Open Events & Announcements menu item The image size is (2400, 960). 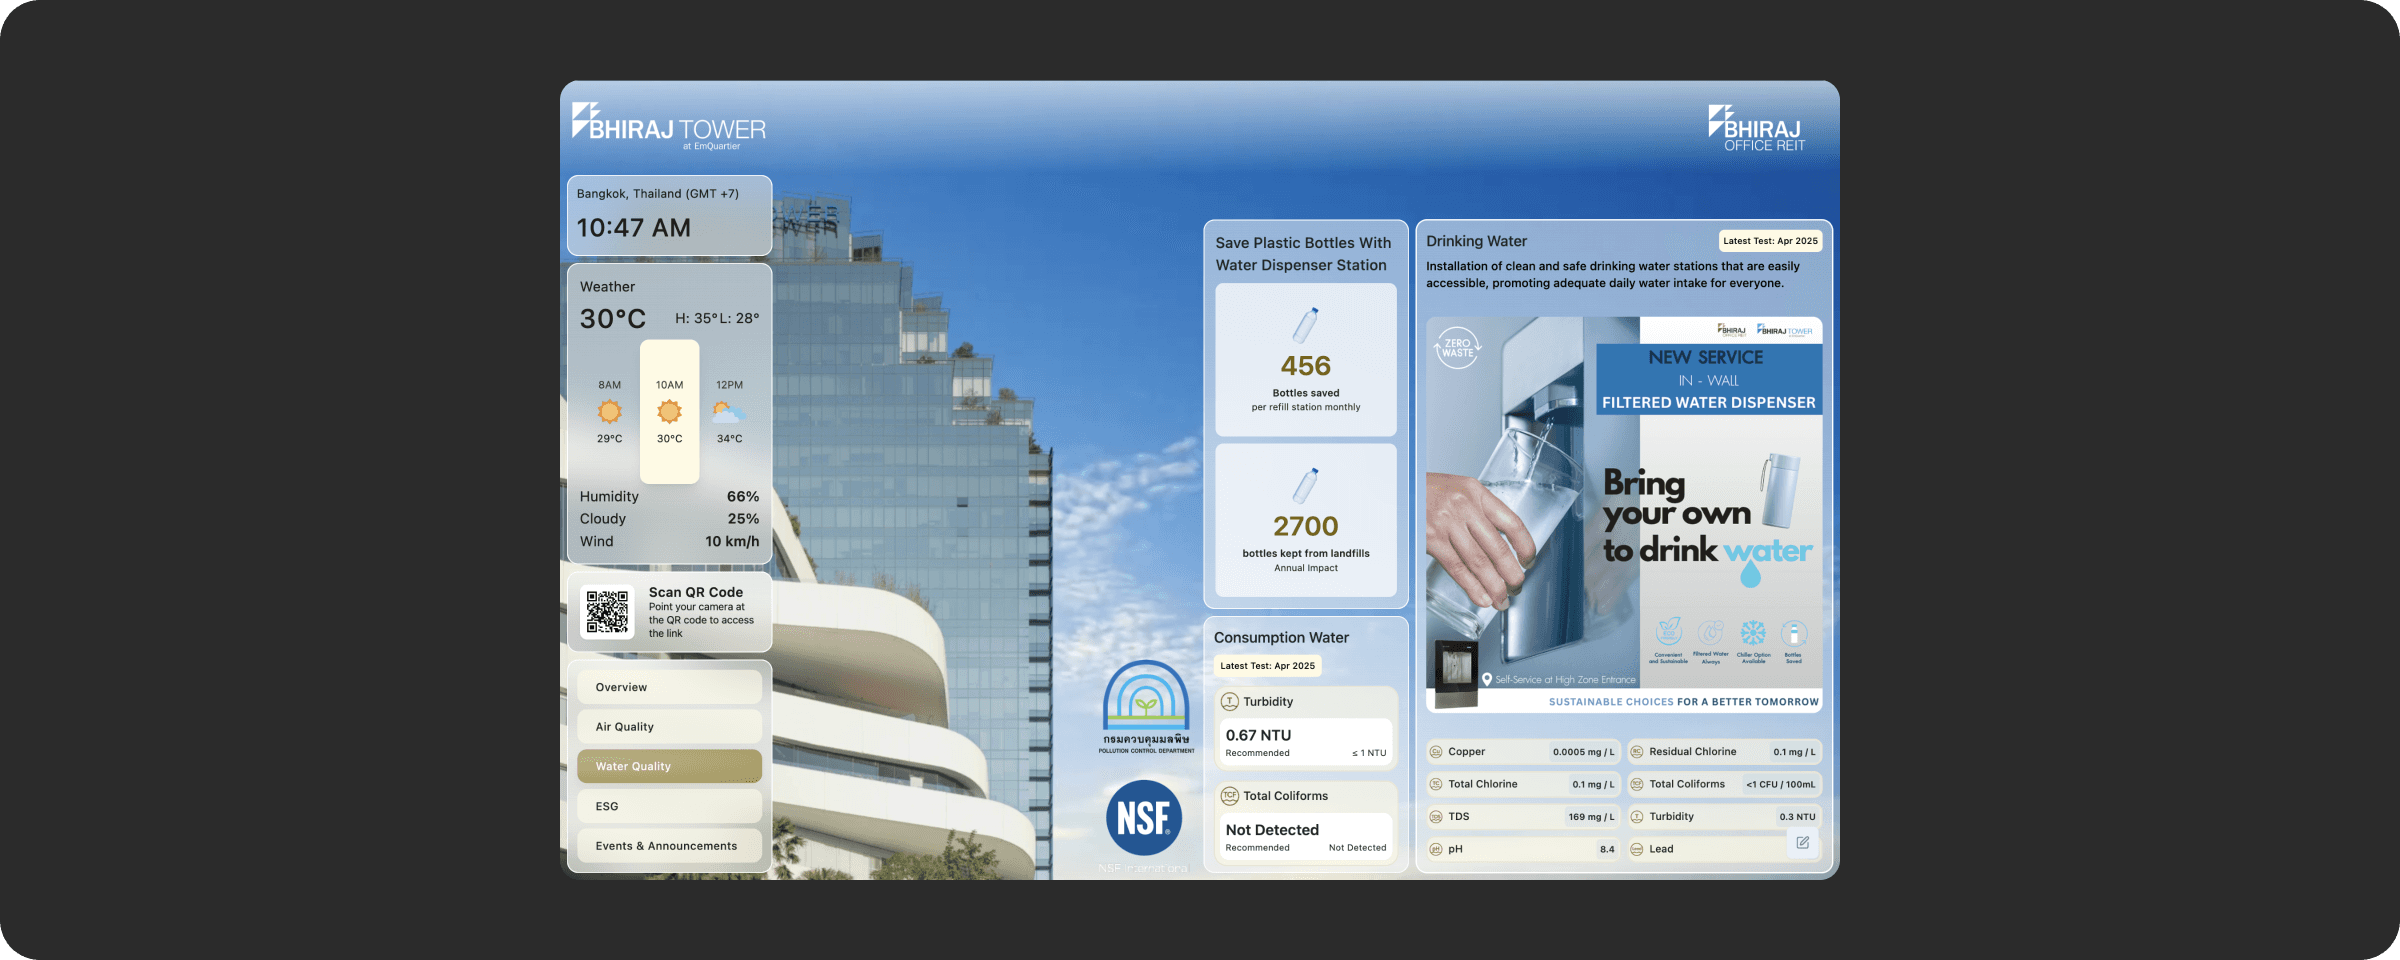click(x=669, y=846)
